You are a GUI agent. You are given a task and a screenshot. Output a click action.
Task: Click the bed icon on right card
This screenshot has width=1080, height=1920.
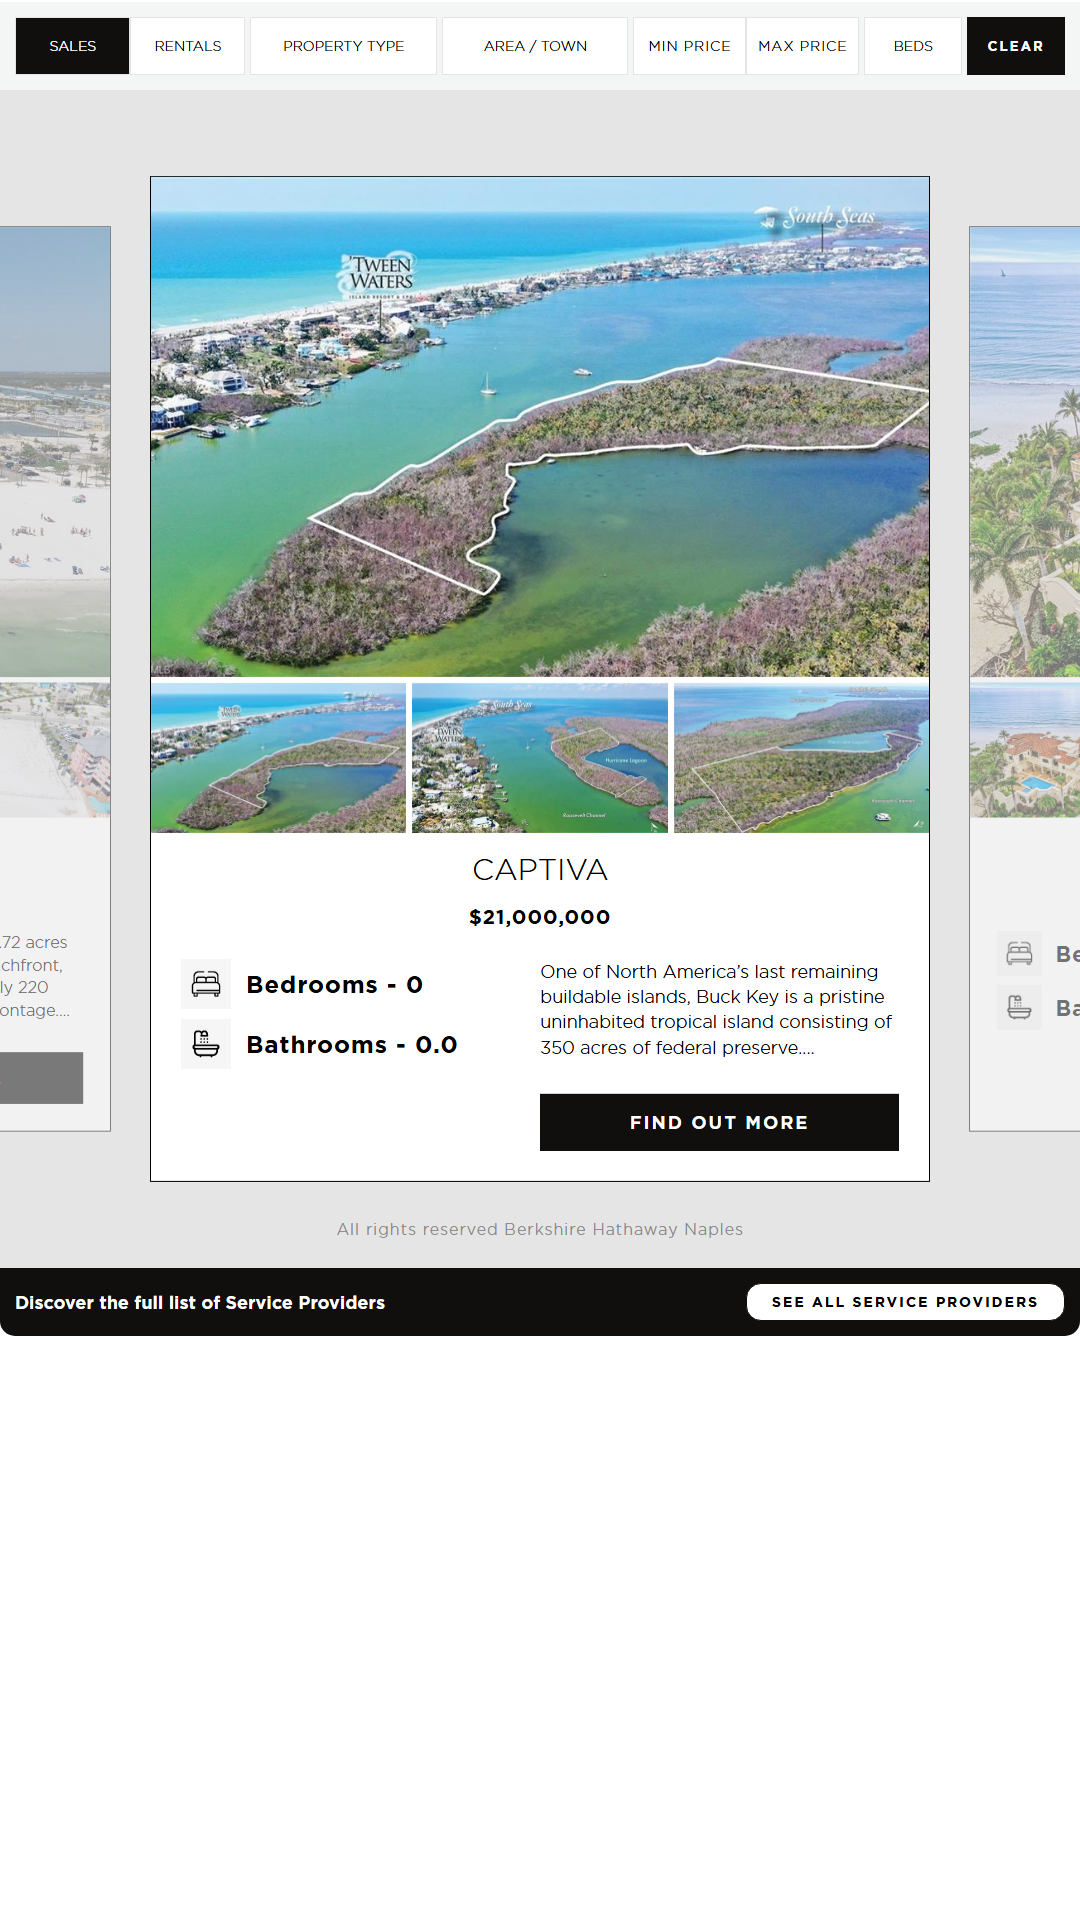click(1019, 953)
